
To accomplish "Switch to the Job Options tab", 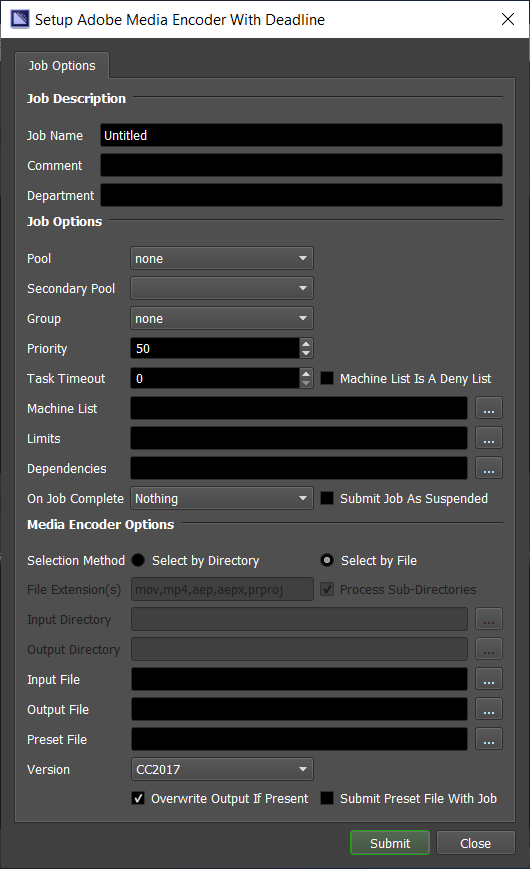I will (x=62, y=65).
